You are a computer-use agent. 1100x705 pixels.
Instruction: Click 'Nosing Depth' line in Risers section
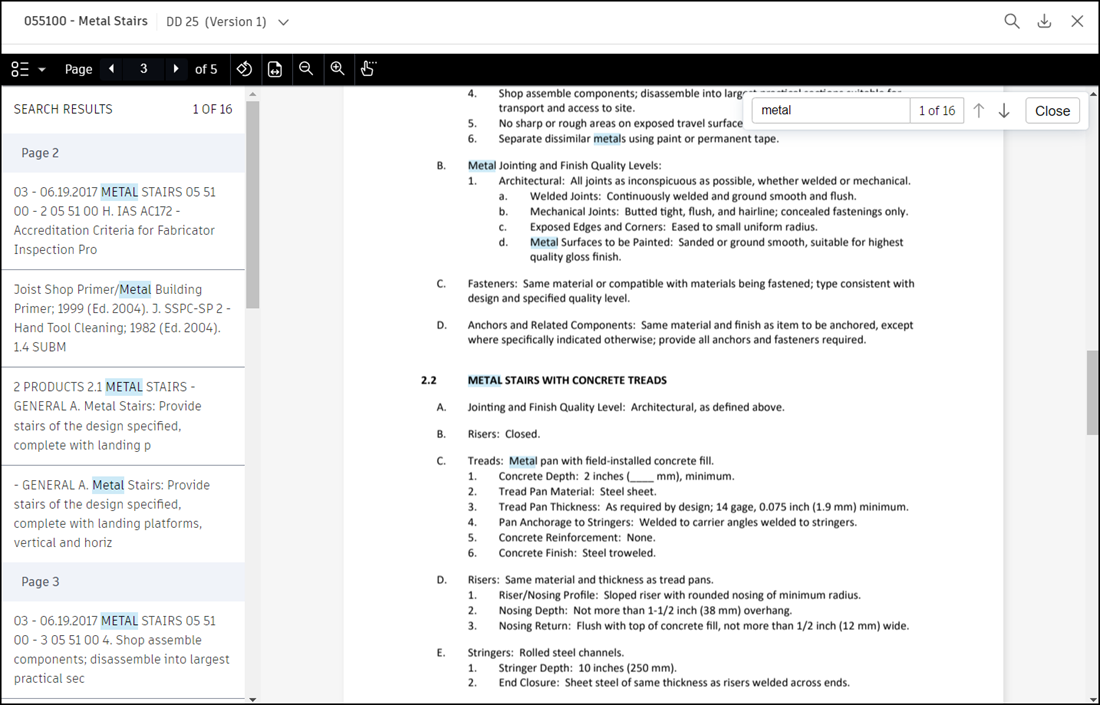point(645,610)
